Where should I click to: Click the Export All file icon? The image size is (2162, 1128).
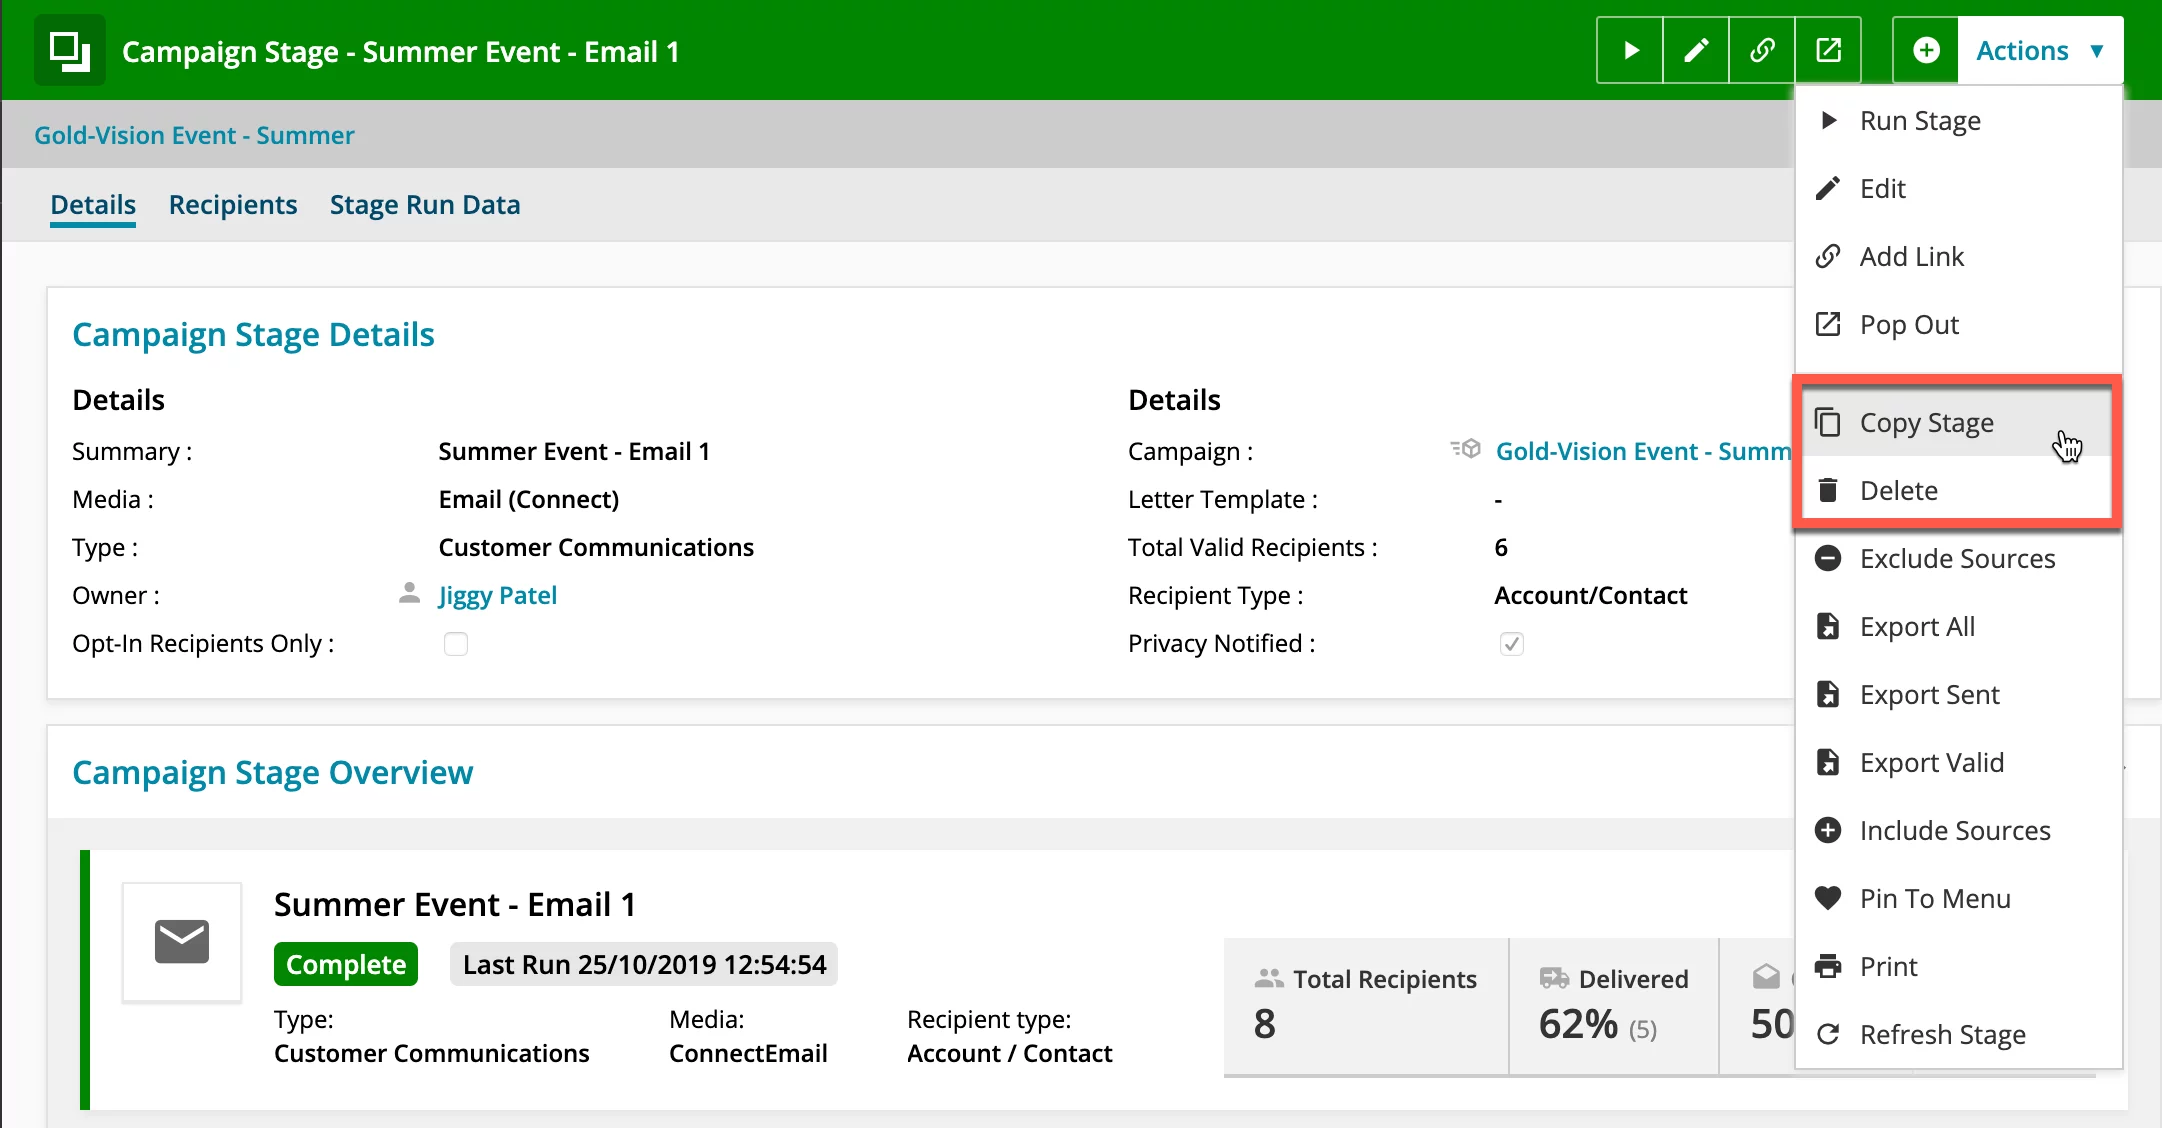1827,626
